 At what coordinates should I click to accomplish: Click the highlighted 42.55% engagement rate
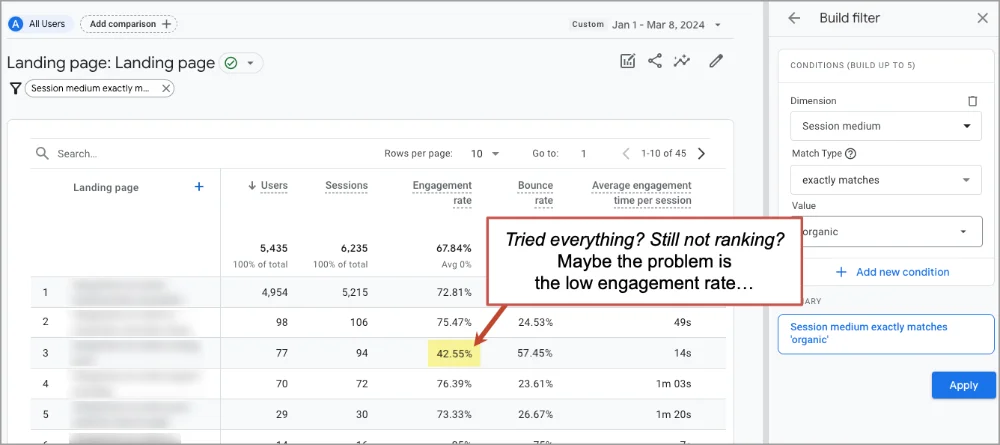454,353
